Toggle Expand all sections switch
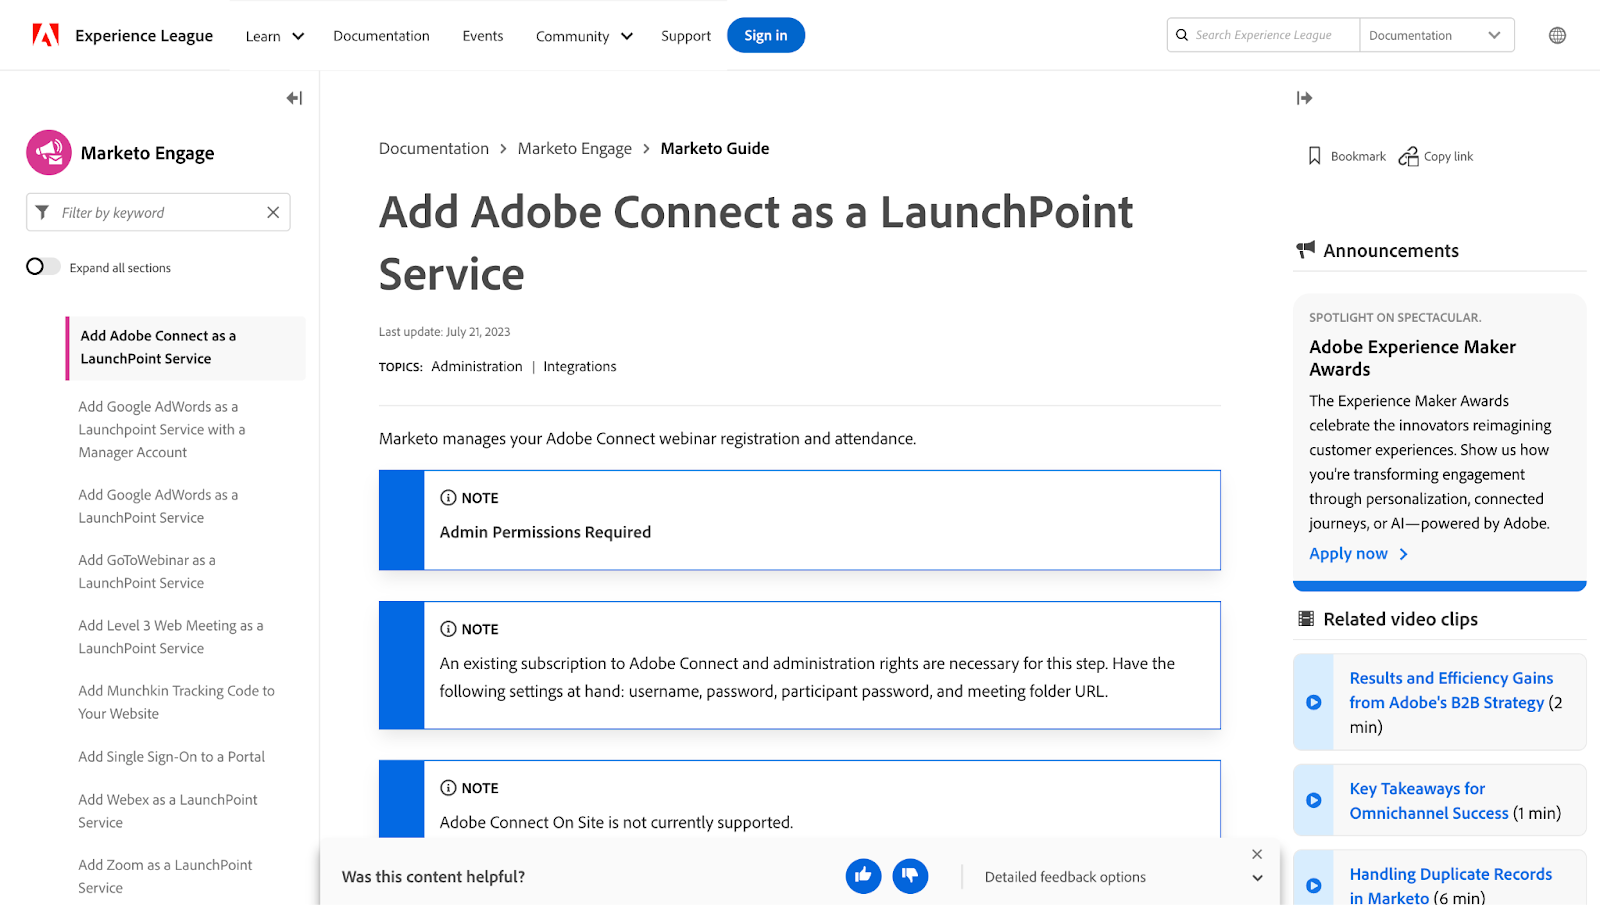The image size is (1600, 905). click(x=43, y=266)
